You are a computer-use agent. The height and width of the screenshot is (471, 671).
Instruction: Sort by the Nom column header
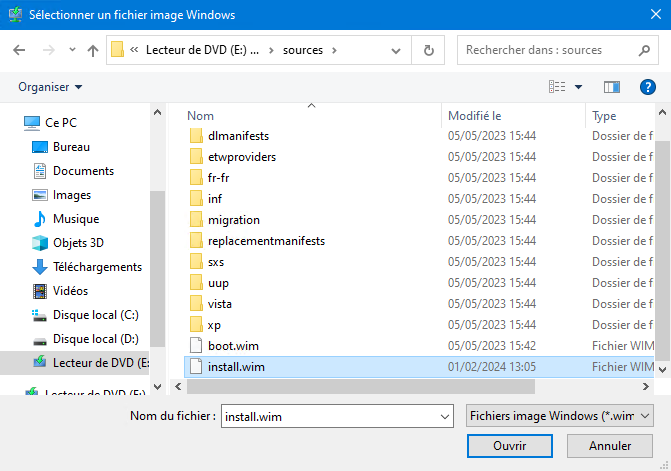click(200, 116)
